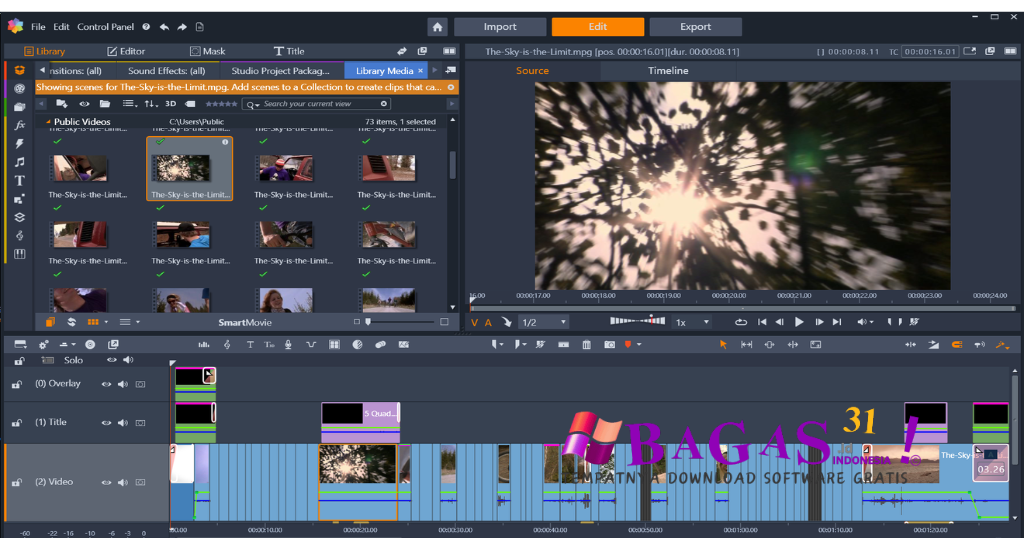This screenshot has width=1024, height=538.
Task: Expand the volume dropdown in player controls
Action: click(871, 323)
